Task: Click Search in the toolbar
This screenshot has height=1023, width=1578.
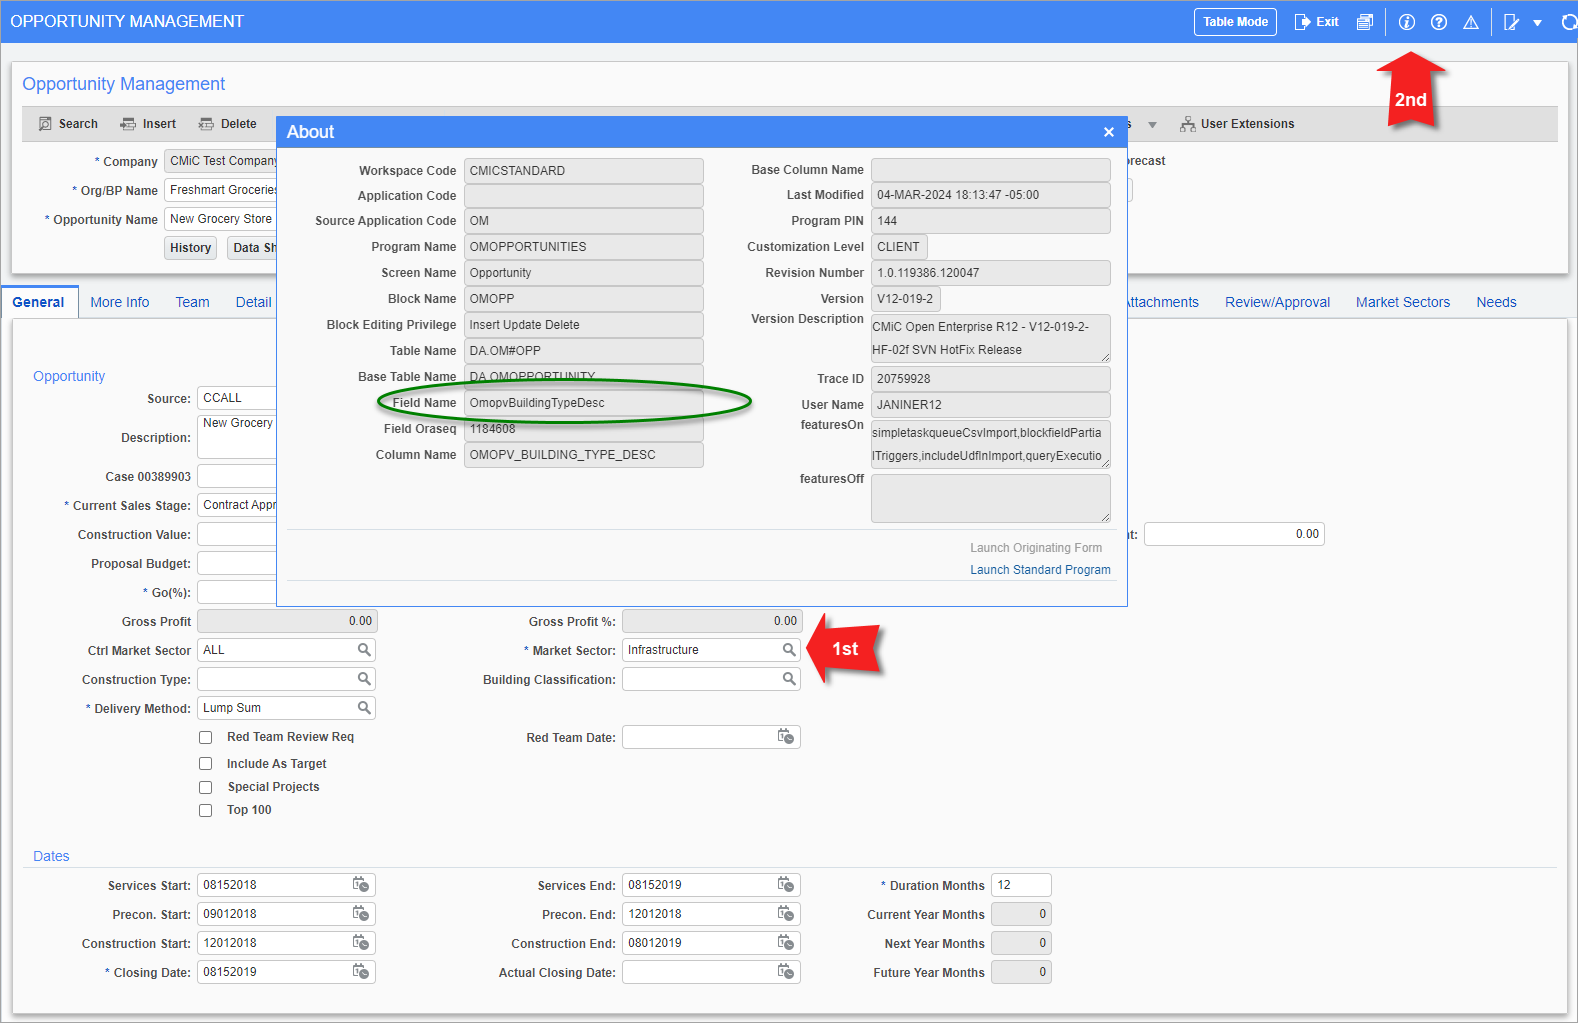Action: pos(68,124)
